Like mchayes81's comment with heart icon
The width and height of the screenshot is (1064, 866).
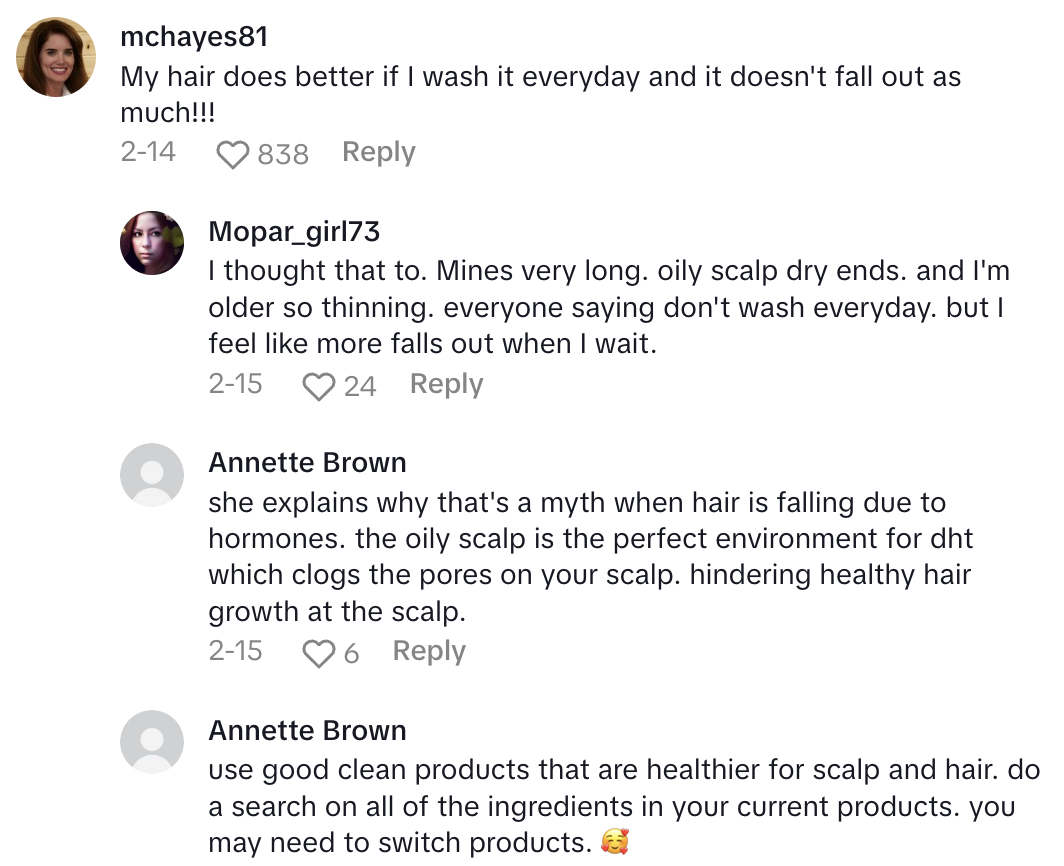point(232,154)
